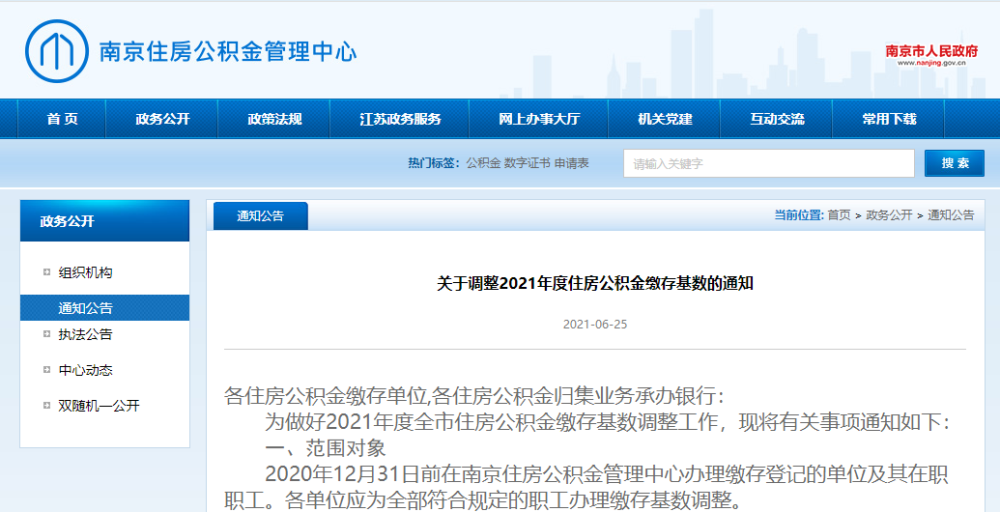
Task: Click the 公积金 hot tag
Action: coord(483,163)
